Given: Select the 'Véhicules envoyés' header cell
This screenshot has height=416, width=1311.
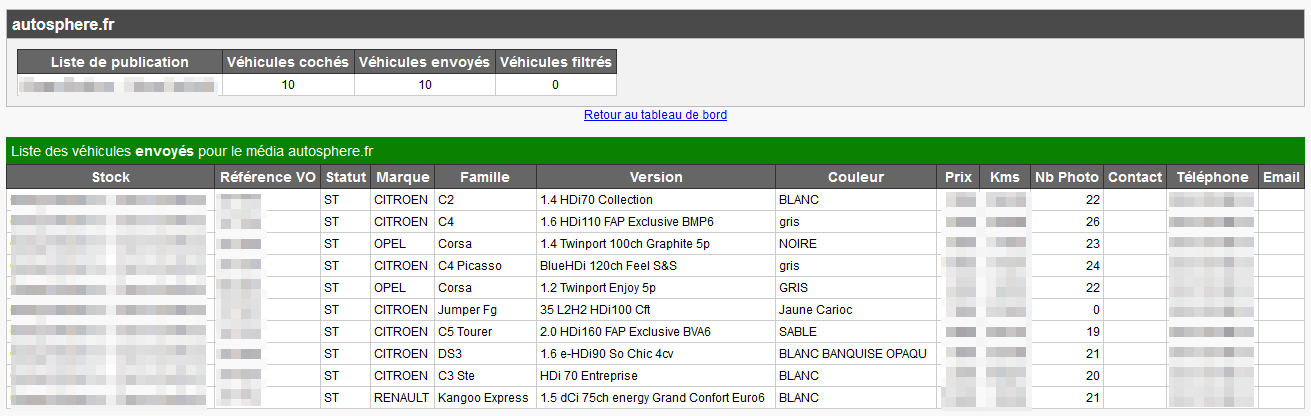Looking at the screenshot, I should [x=424, y=62].
